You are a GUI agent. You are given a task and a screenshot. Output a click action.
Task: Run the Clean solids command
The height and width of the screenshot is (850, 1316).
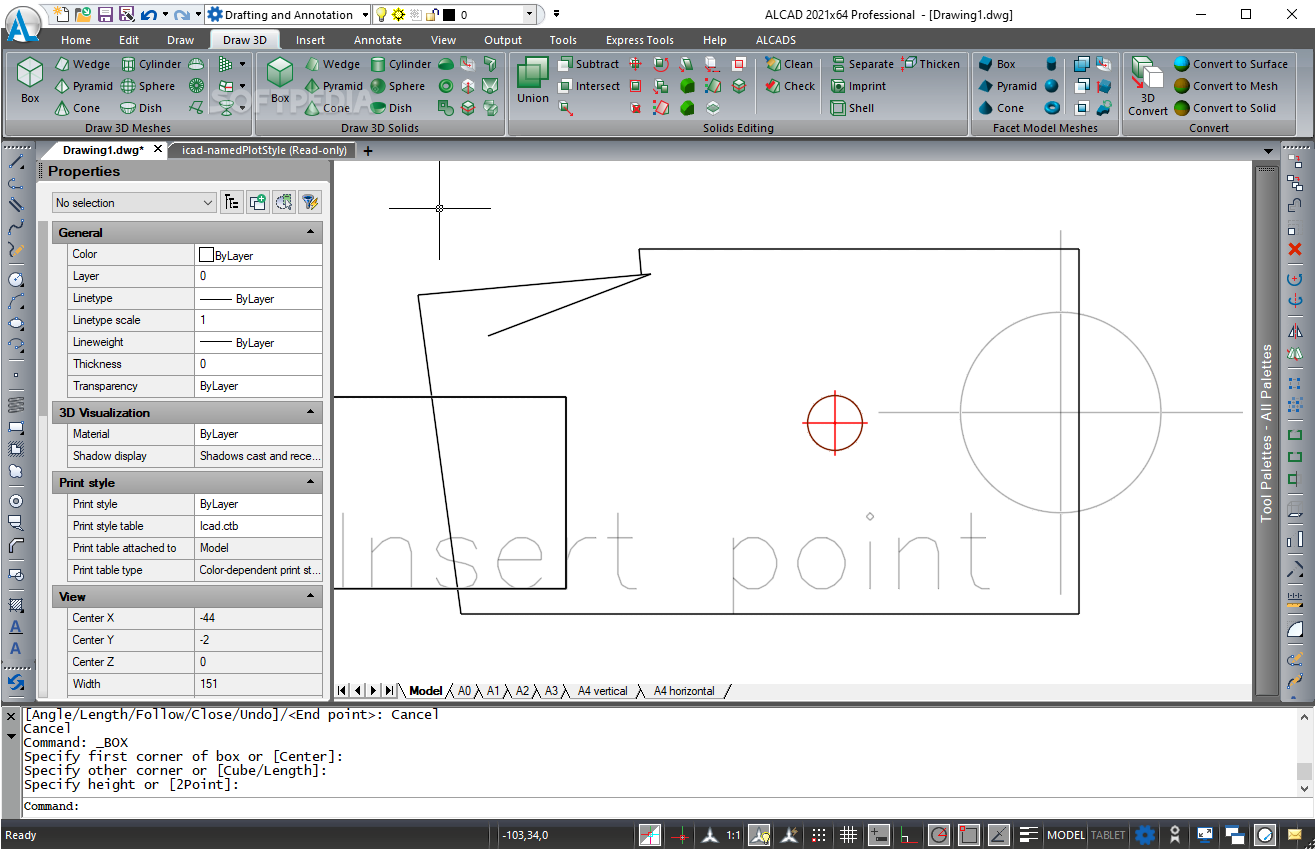pos(789,64)
